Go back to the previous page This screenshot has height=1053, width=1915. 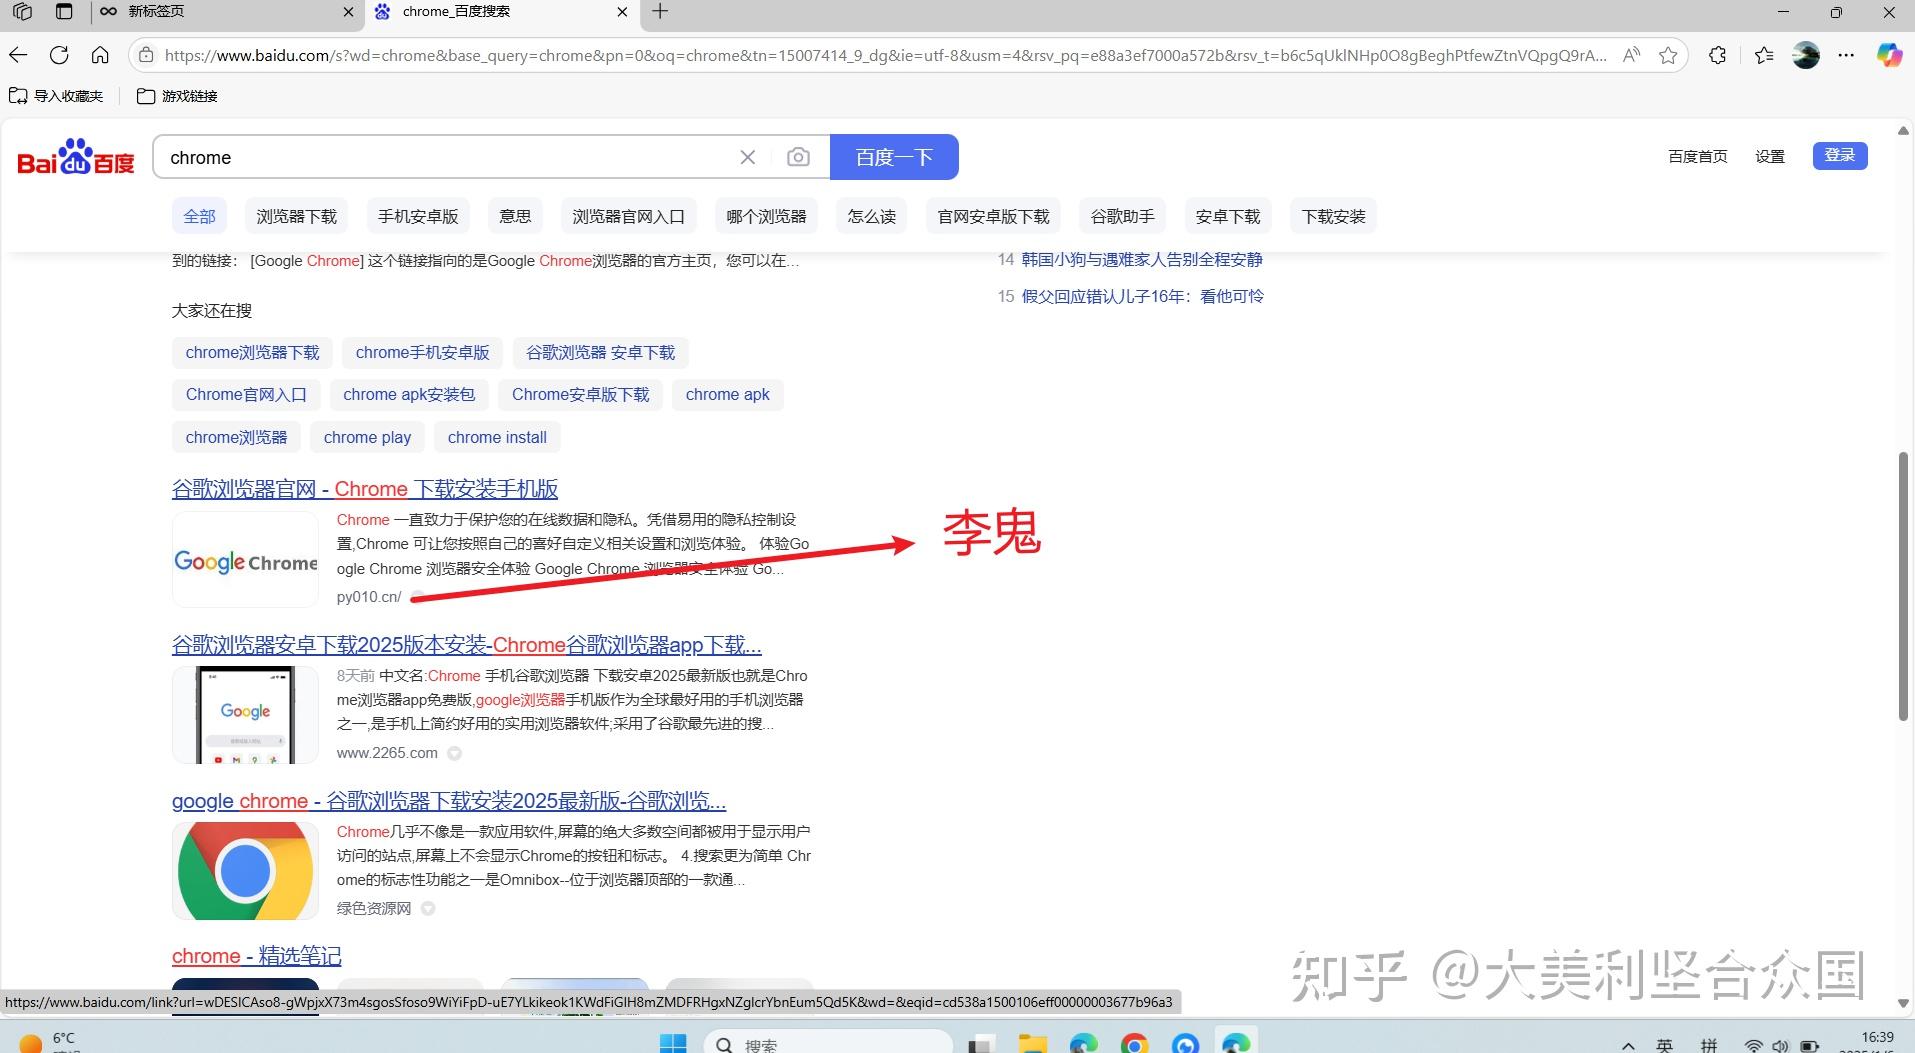(x=18, y=55)
